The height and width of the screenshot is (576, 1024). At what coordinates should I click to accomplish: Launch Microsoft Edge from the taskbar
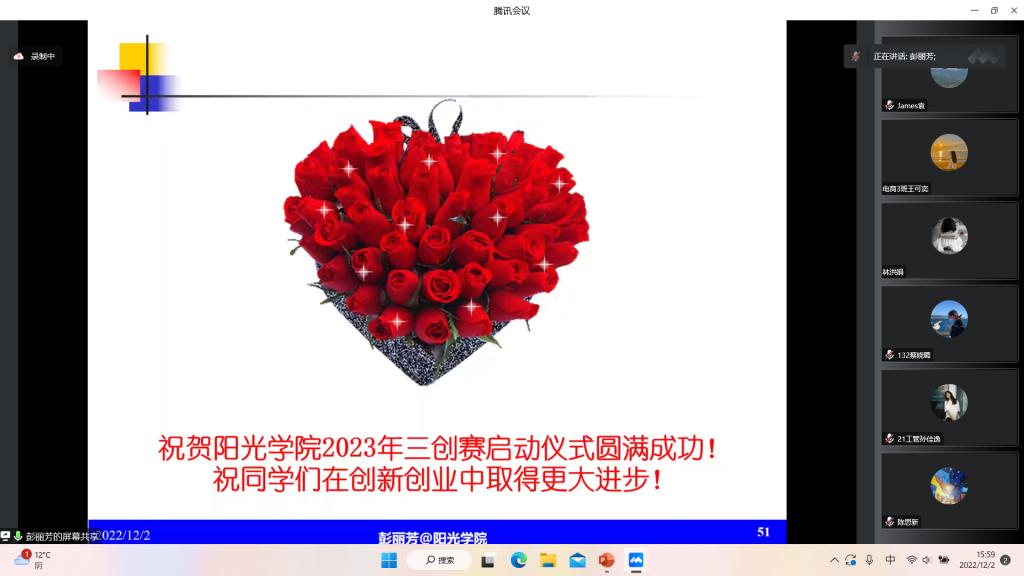tap(518, 560)
